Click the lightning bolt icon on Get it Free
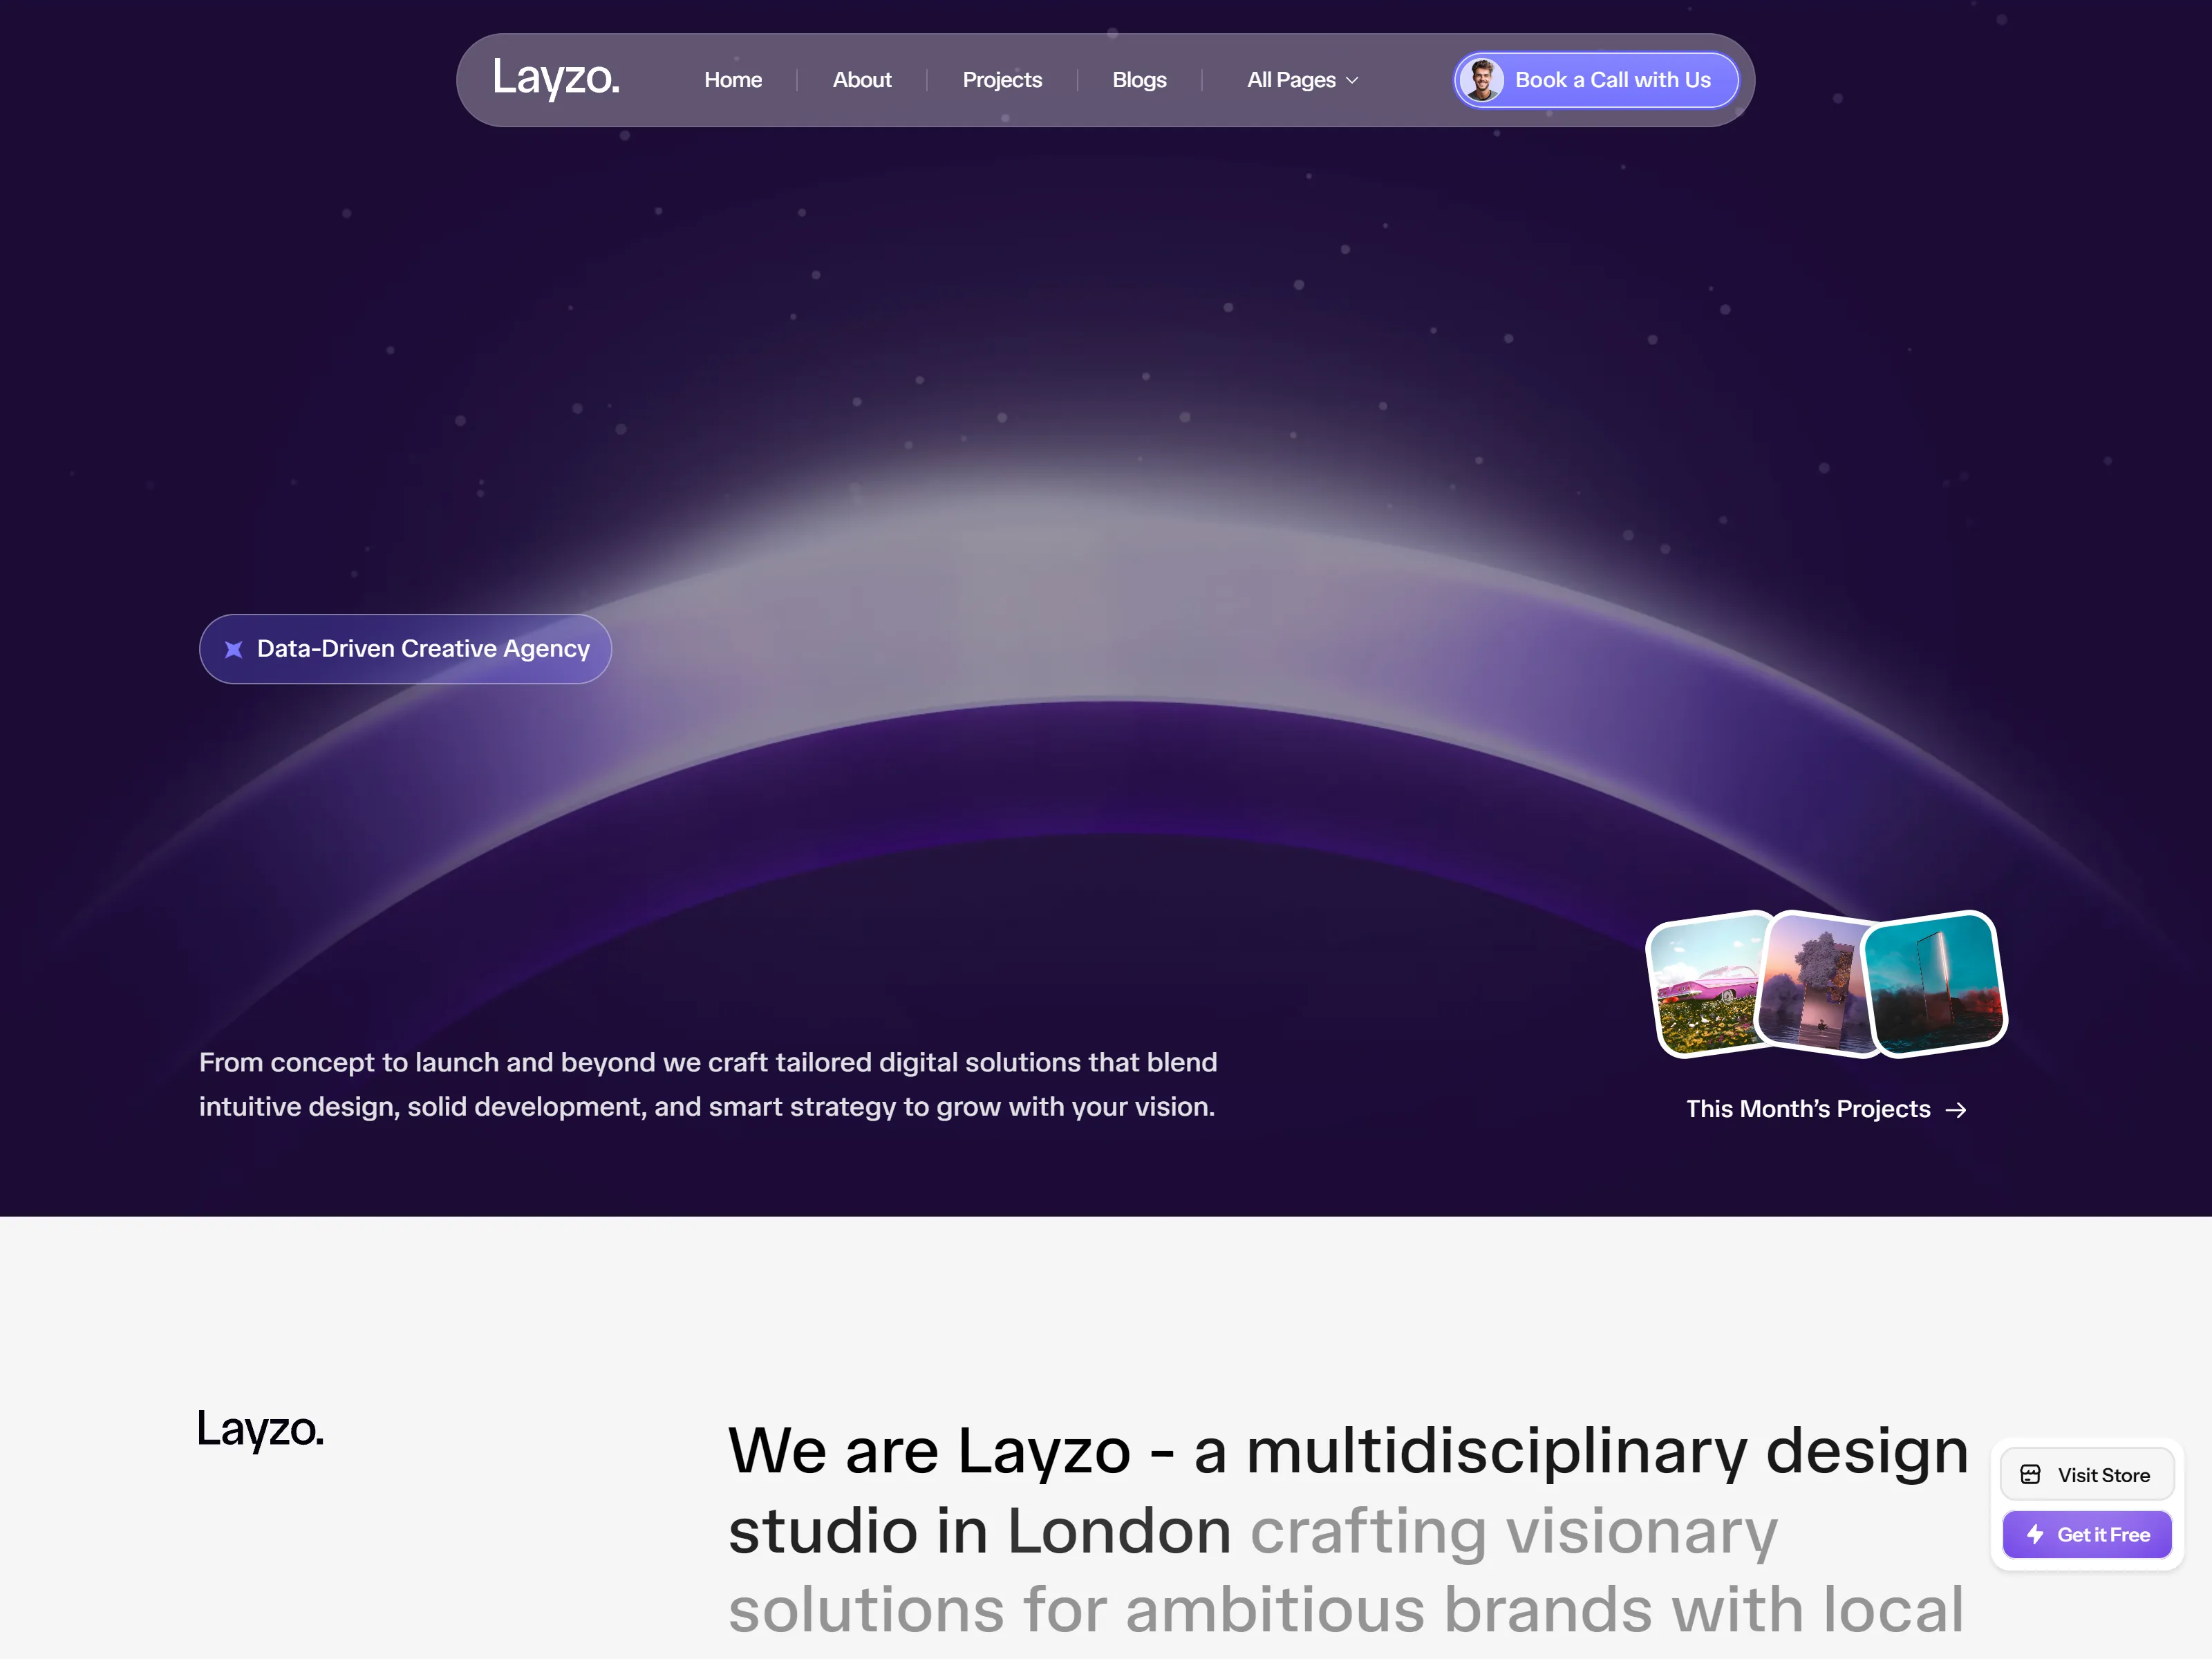 click(x=2035, y=1535)
